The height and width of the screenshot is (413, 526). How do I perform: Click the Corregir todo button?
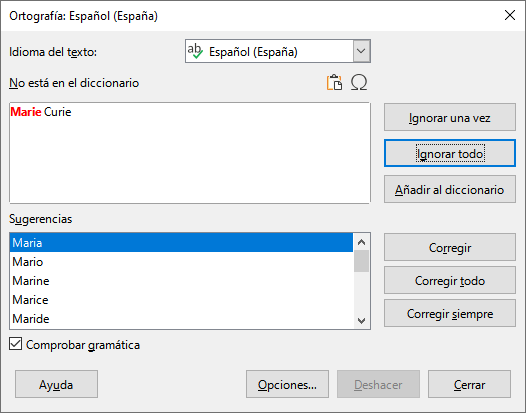point(450,280)
